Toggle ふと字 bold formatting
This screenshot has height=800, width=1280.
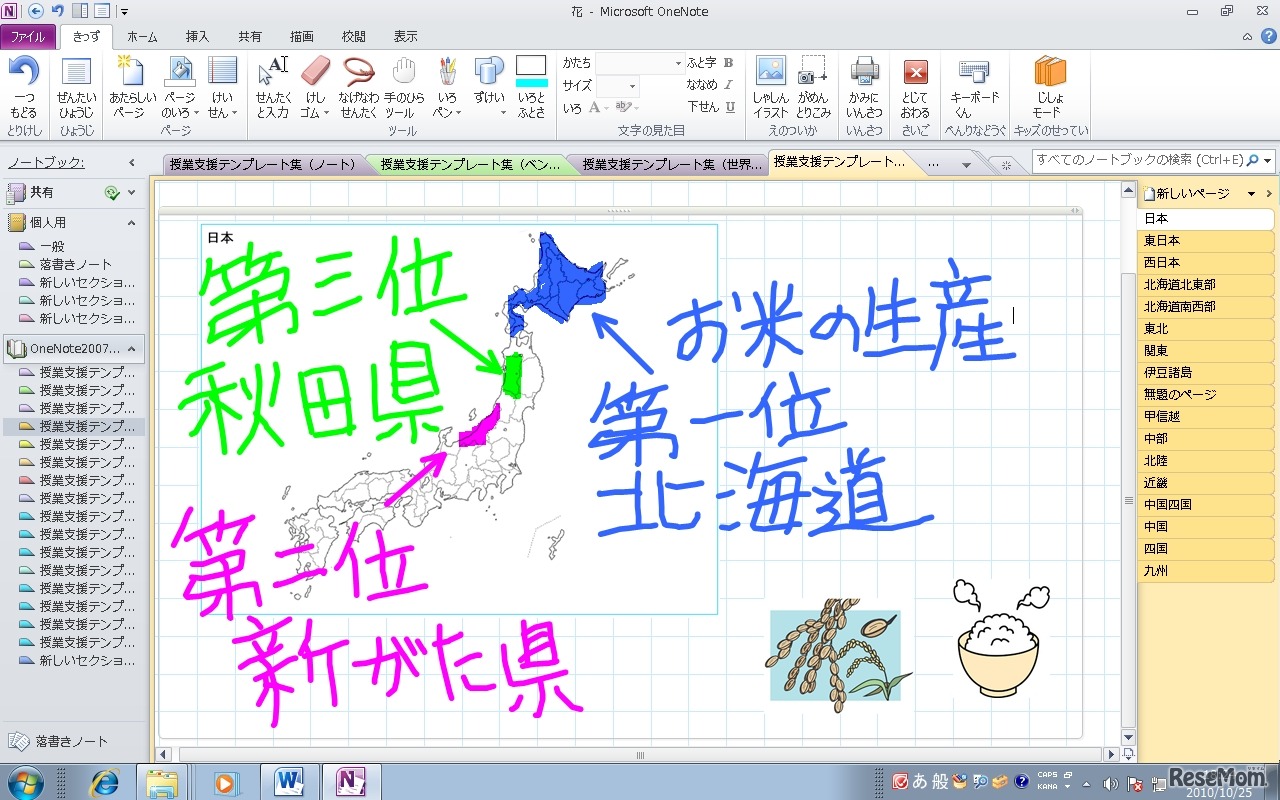coord(728,63)
